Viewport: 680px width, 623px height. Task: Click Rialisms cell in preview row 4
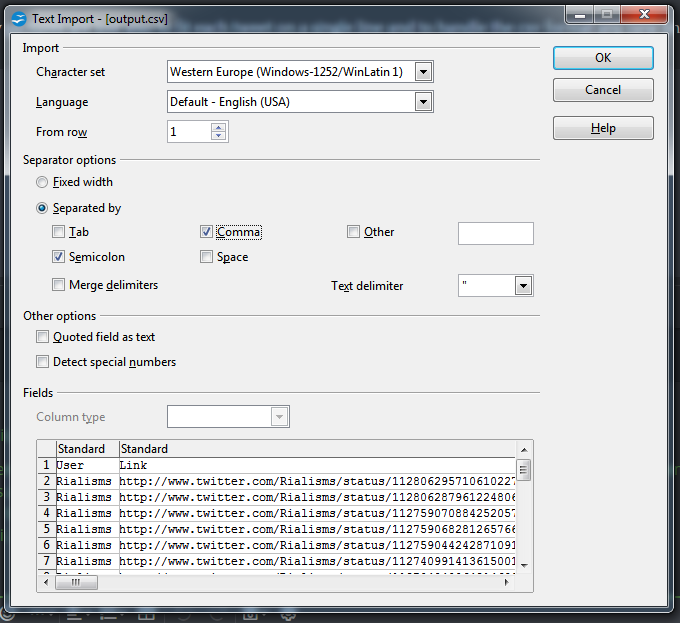point(88,514)
